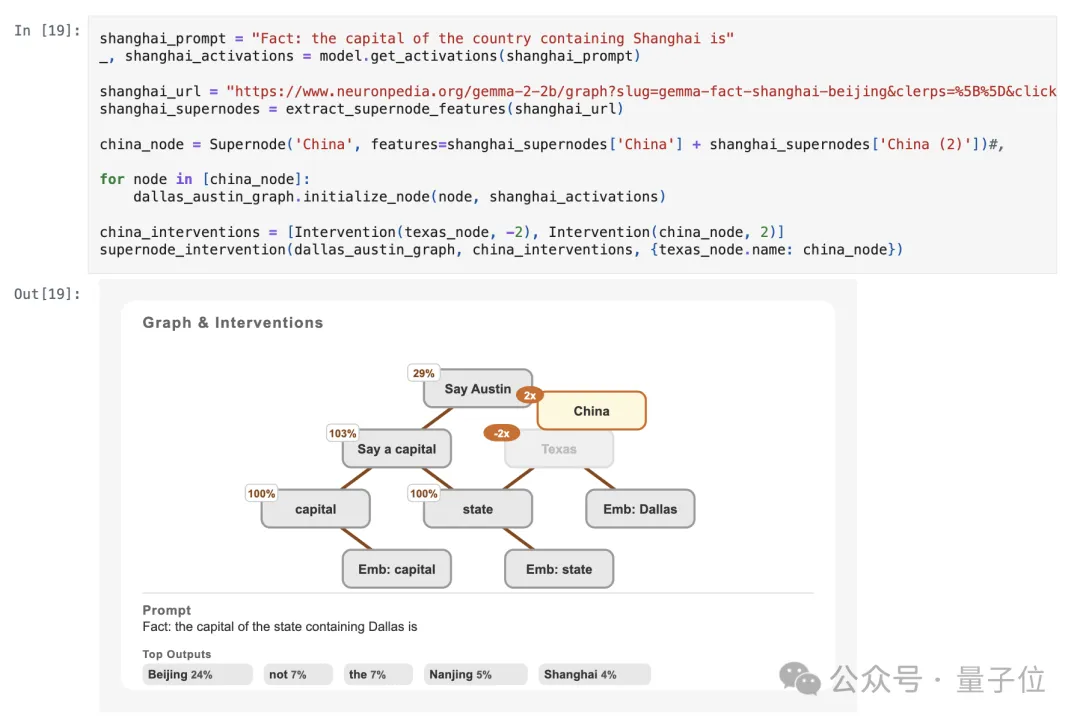Click the -2x badge on the Texas node
1080x723 pixels.
click(502, 433)
